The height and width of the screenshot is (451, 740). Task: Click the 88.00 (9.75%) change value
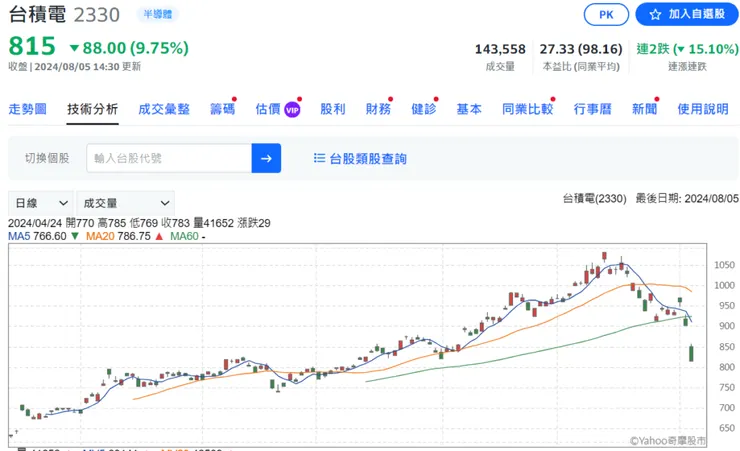(x=135, y=48)
